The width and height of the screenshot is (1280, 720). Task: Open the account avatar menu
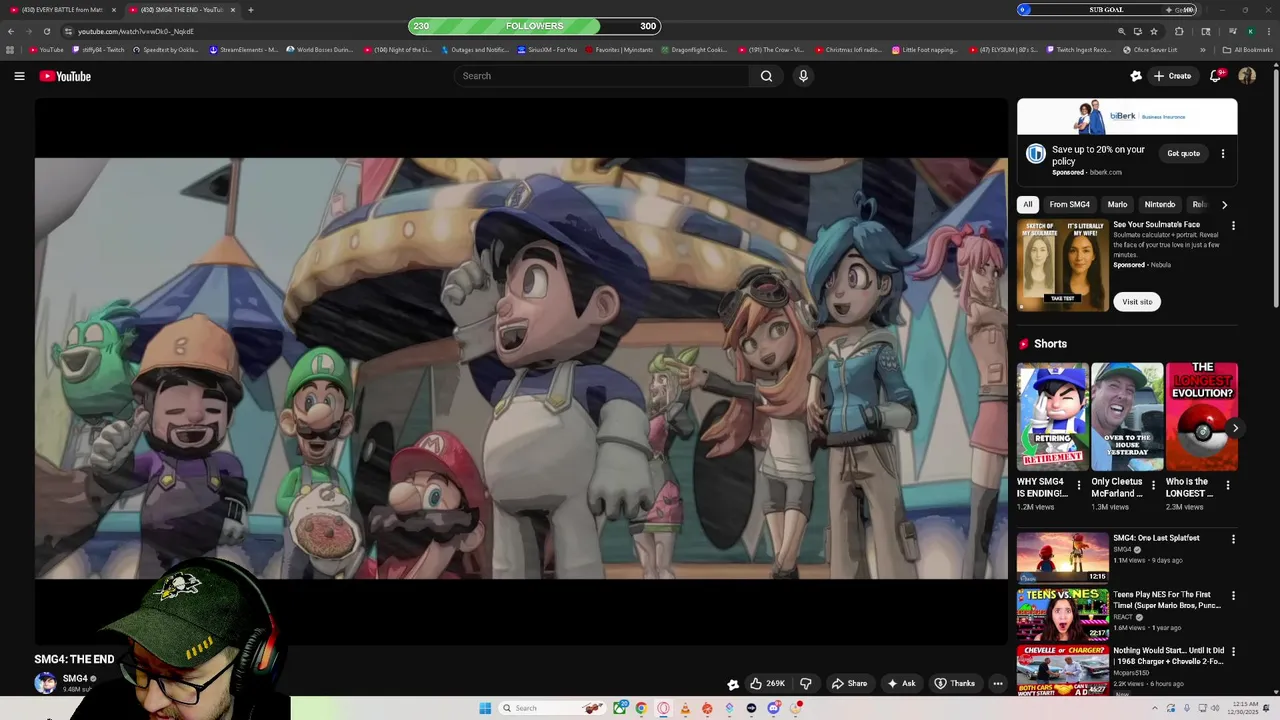pyautogui.click(x=1247, y=76)
